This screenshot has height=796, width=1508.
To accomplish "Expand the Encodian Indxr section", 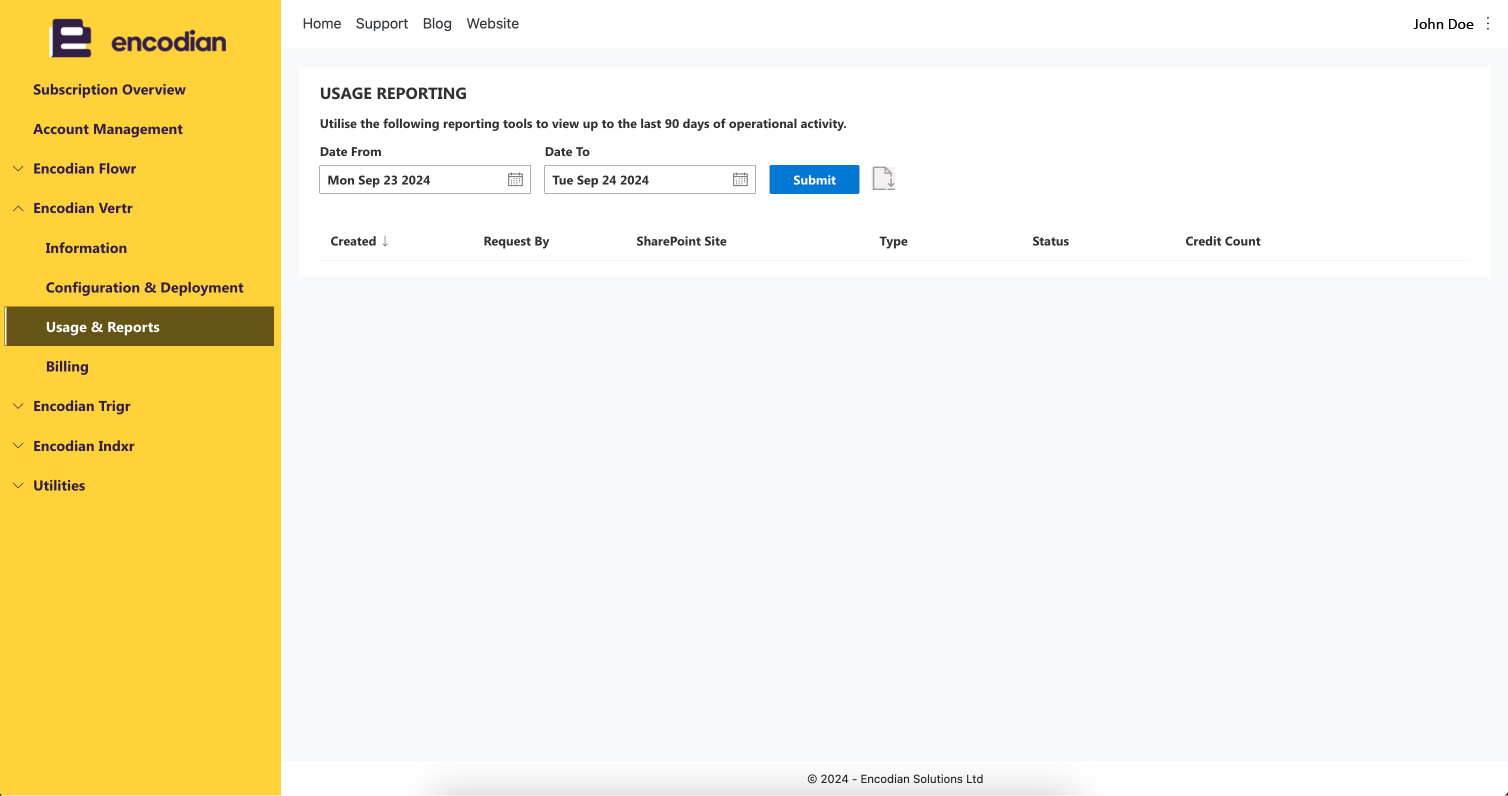I will click(x=18, y=446).
